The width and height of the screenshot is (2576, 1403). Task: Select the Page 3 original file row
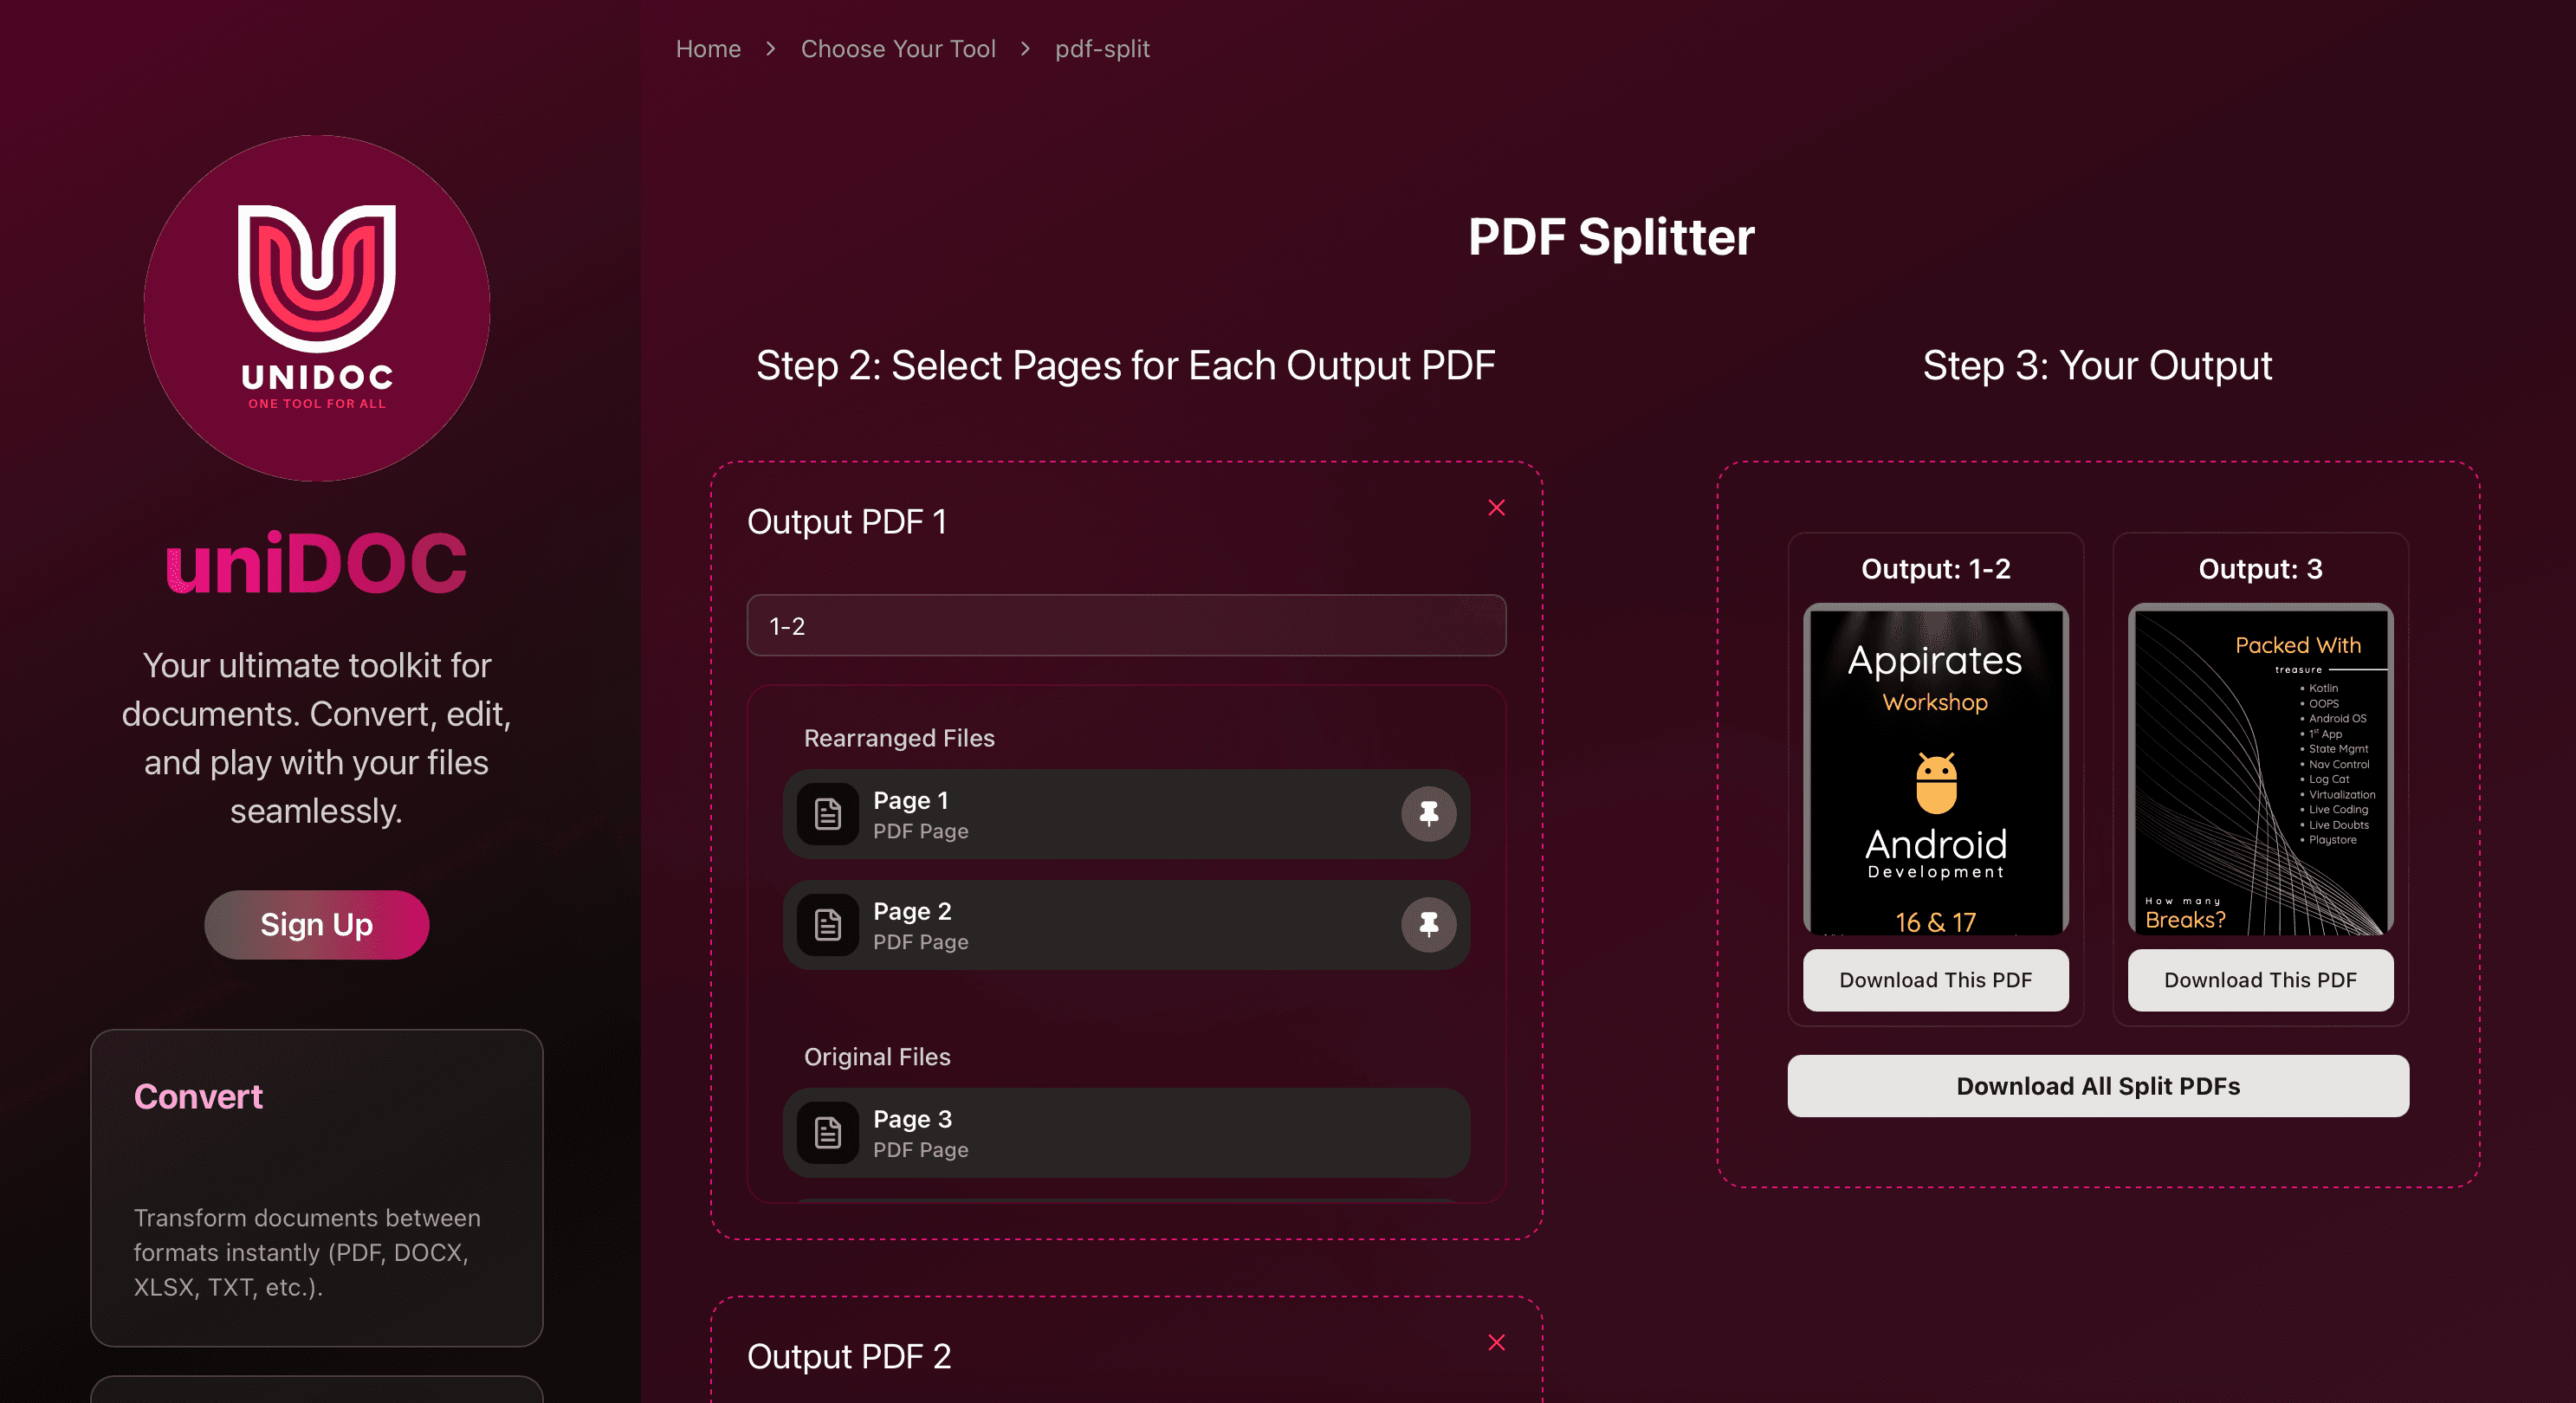pos(1126,1133)
